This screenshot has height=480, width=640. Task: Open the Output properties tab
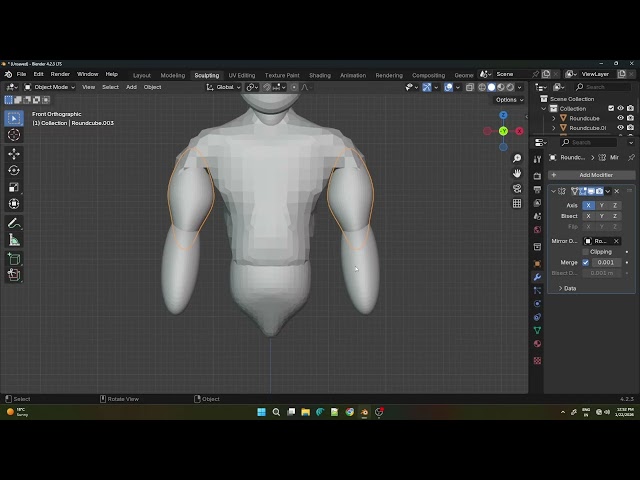coord(537,189)
